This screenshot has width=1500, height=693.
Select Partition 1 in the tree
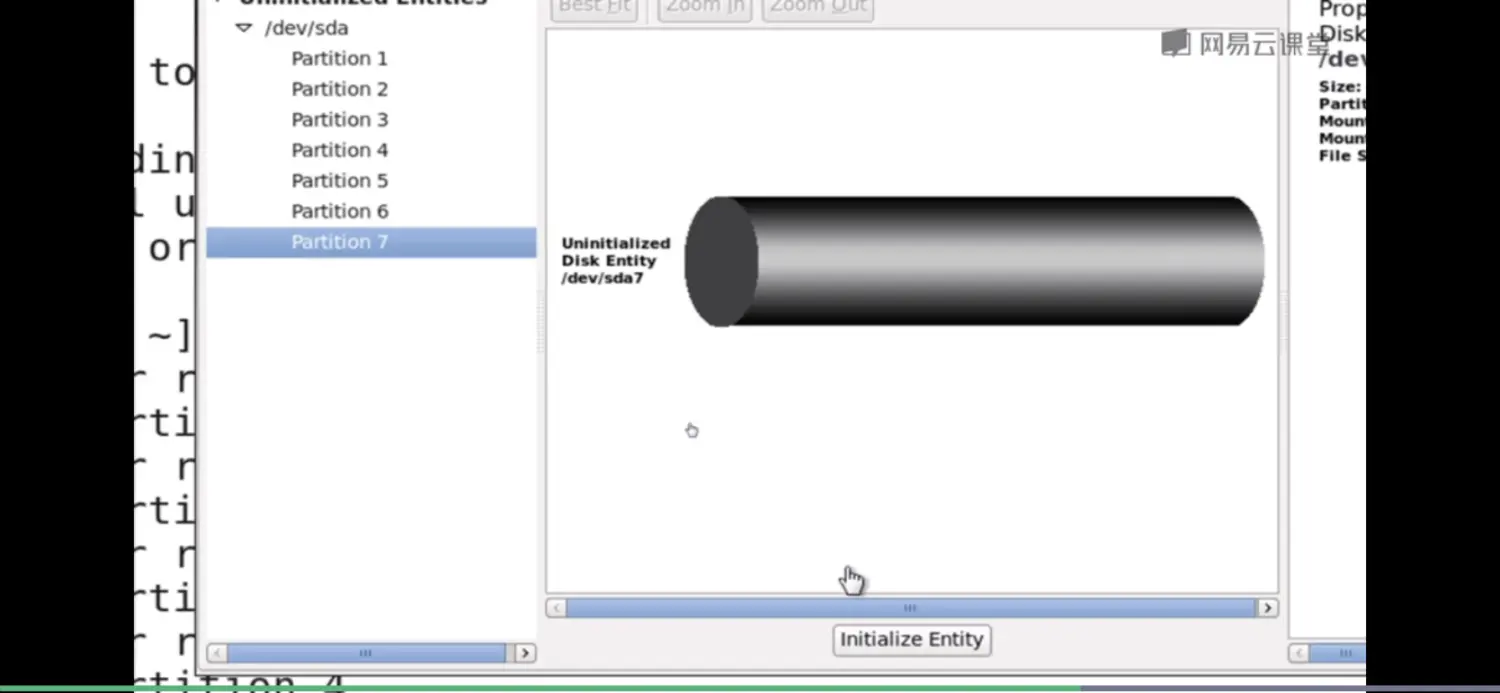coord(339,59)
